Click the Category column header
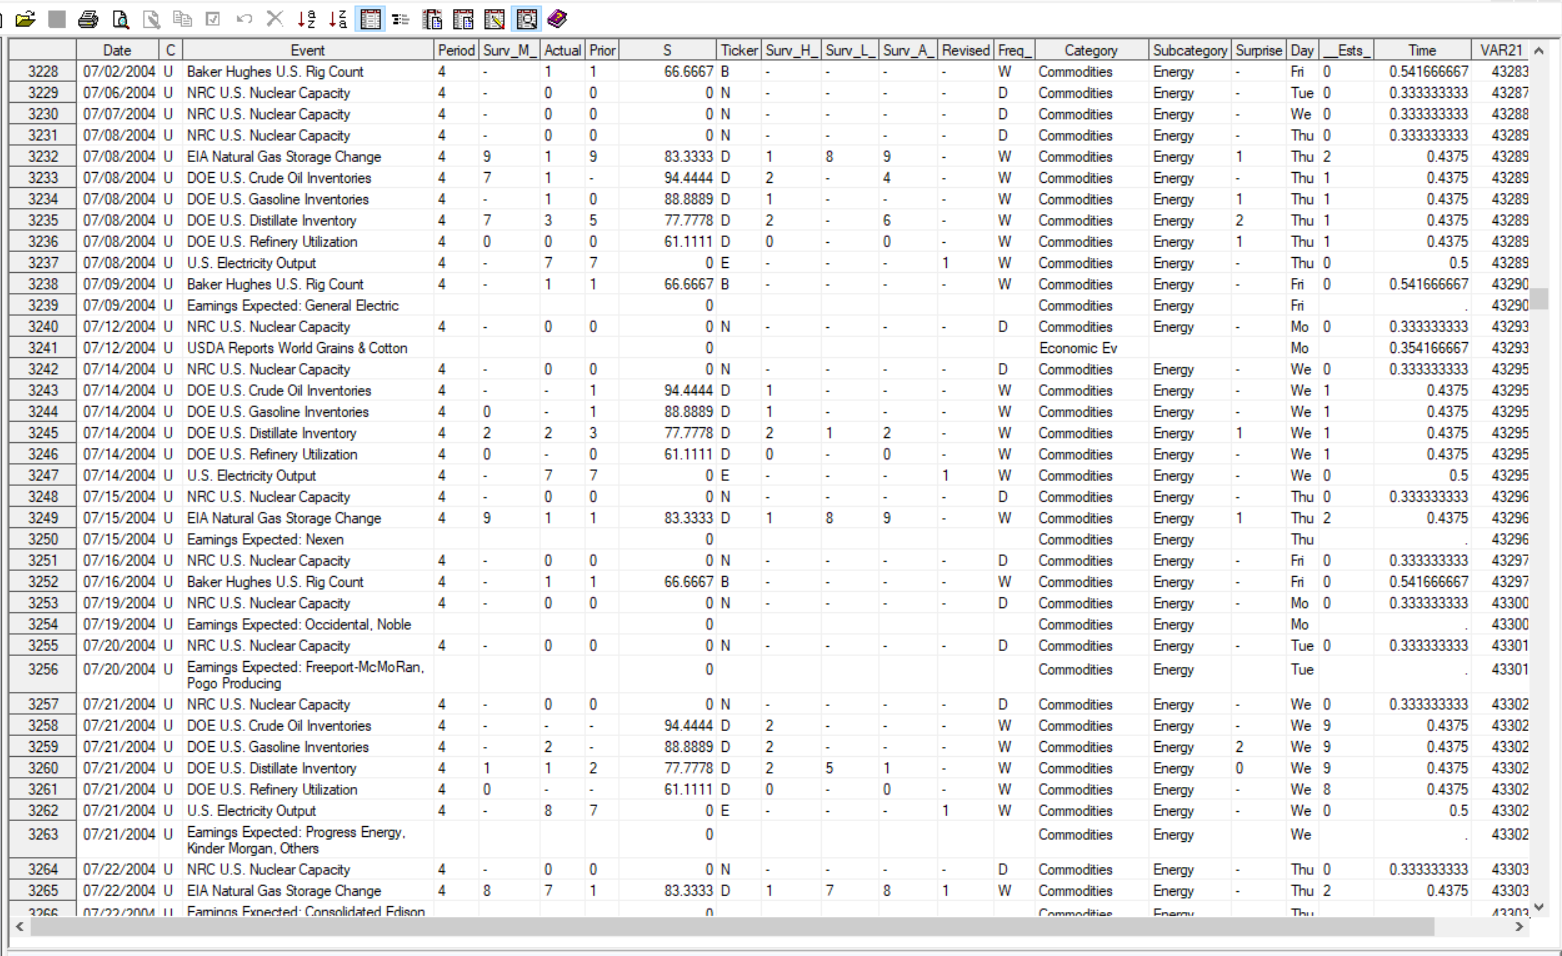The image size is (1562, 956). pyautogui.click(x=1089, y=49)
